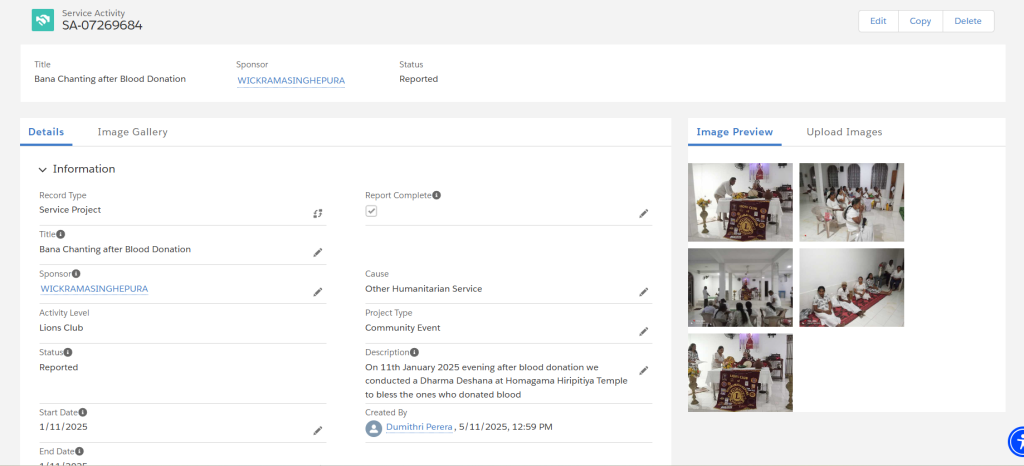Open the accessibility widget icon

(1017, 442)
